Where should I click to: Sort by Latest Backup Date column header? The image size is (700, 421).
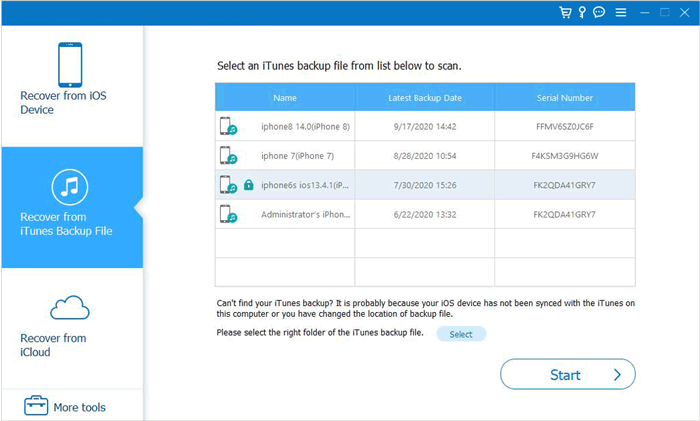coord(425,97)
